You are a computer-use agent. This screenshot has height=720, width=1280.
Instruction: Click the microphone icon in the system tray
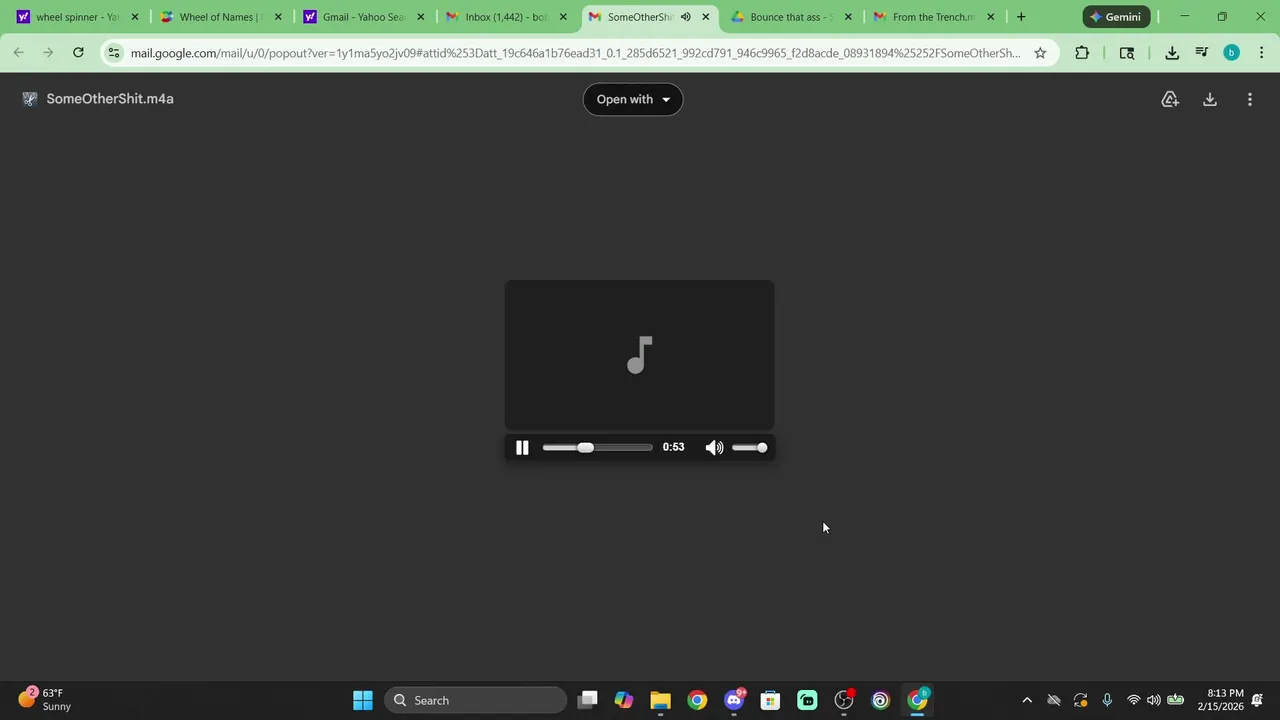1107,700
